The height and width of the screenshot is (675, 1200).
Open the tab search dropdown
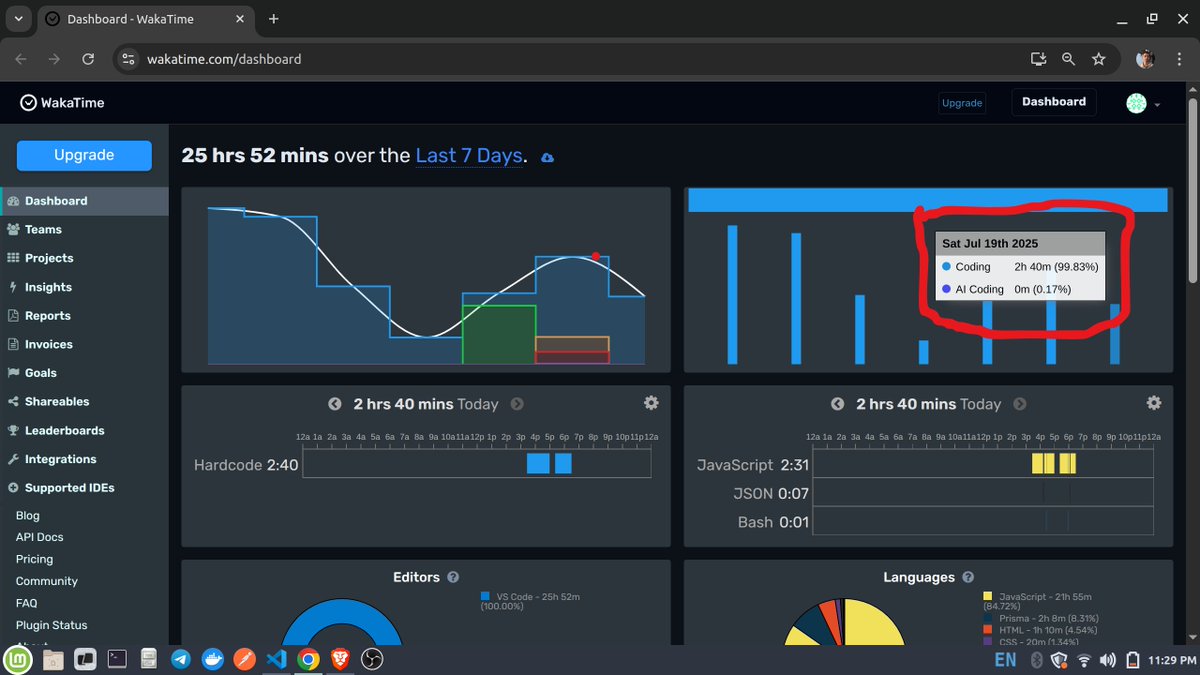[x=18, y=19]
